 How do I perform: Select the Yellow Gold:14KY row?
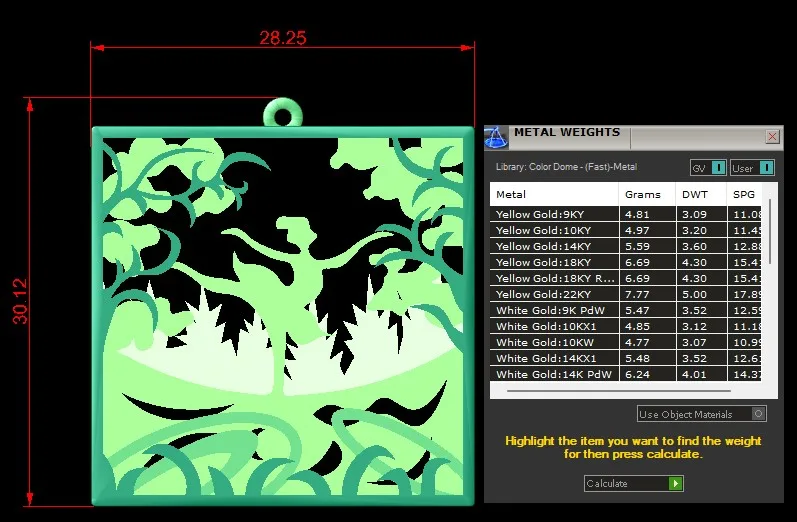pos(626,246)
